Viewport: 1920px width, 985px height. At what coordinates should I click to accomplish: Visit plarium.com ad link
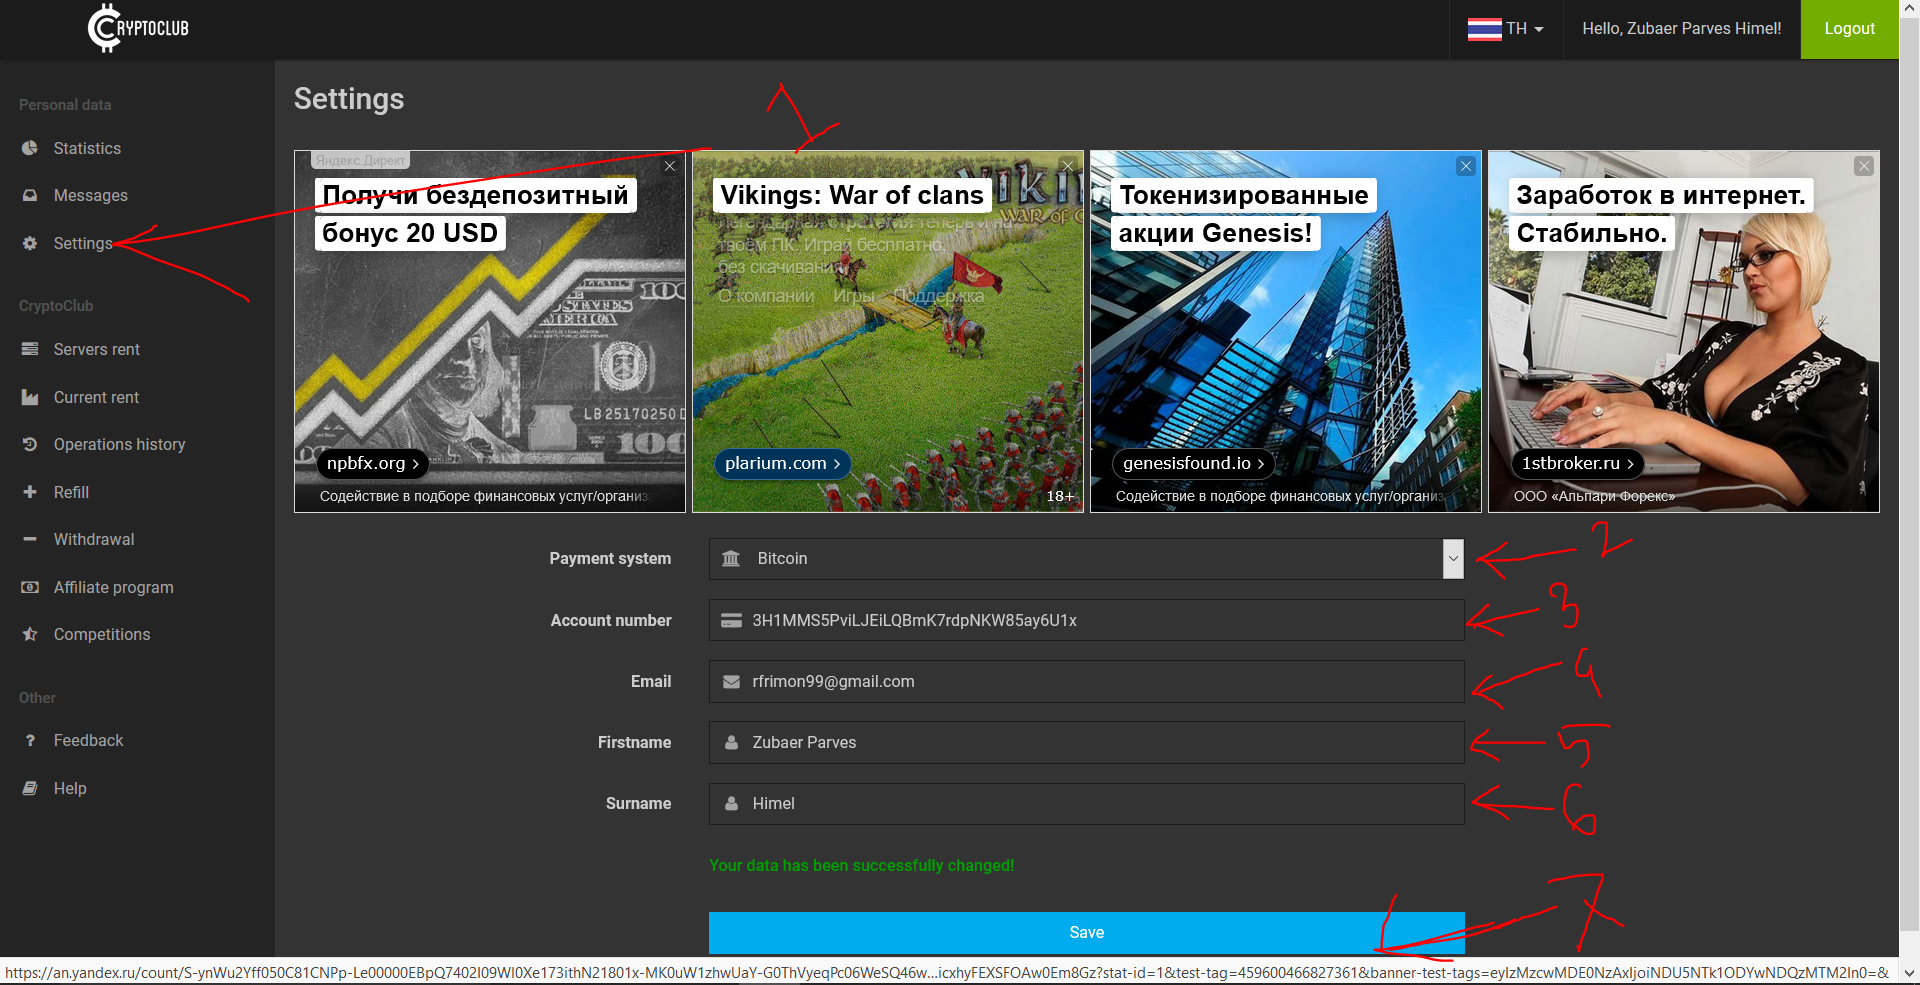tap(782, 463)
